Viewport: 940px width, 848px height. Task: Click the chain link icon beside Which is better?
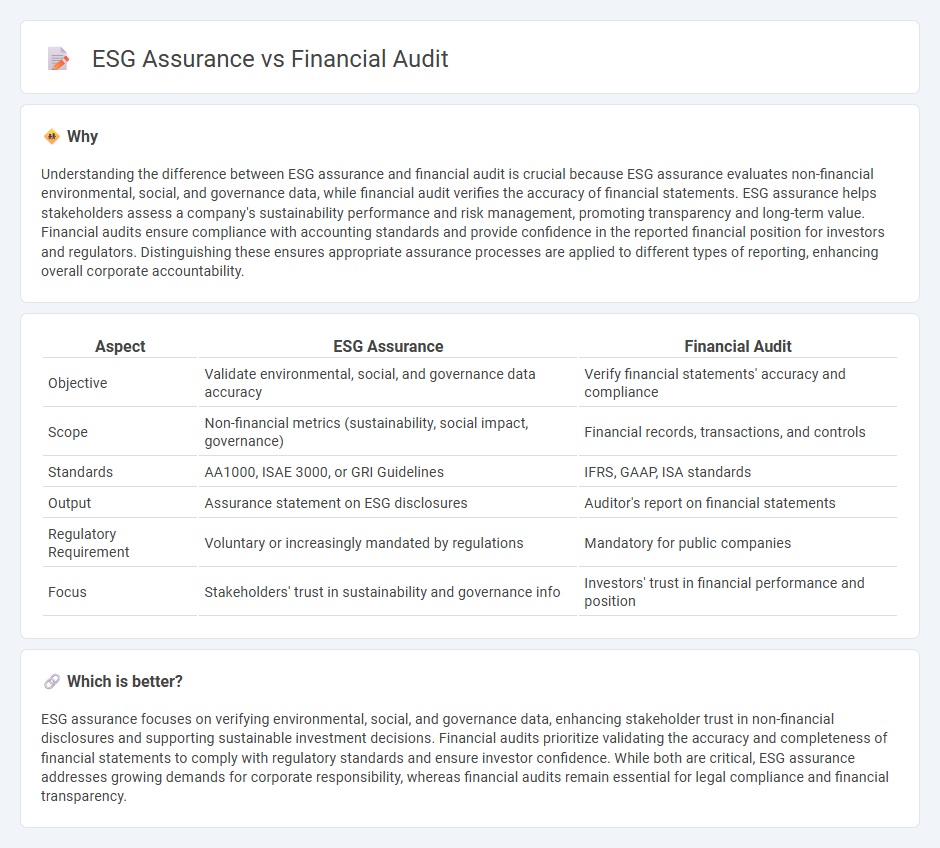pos(52,681)
